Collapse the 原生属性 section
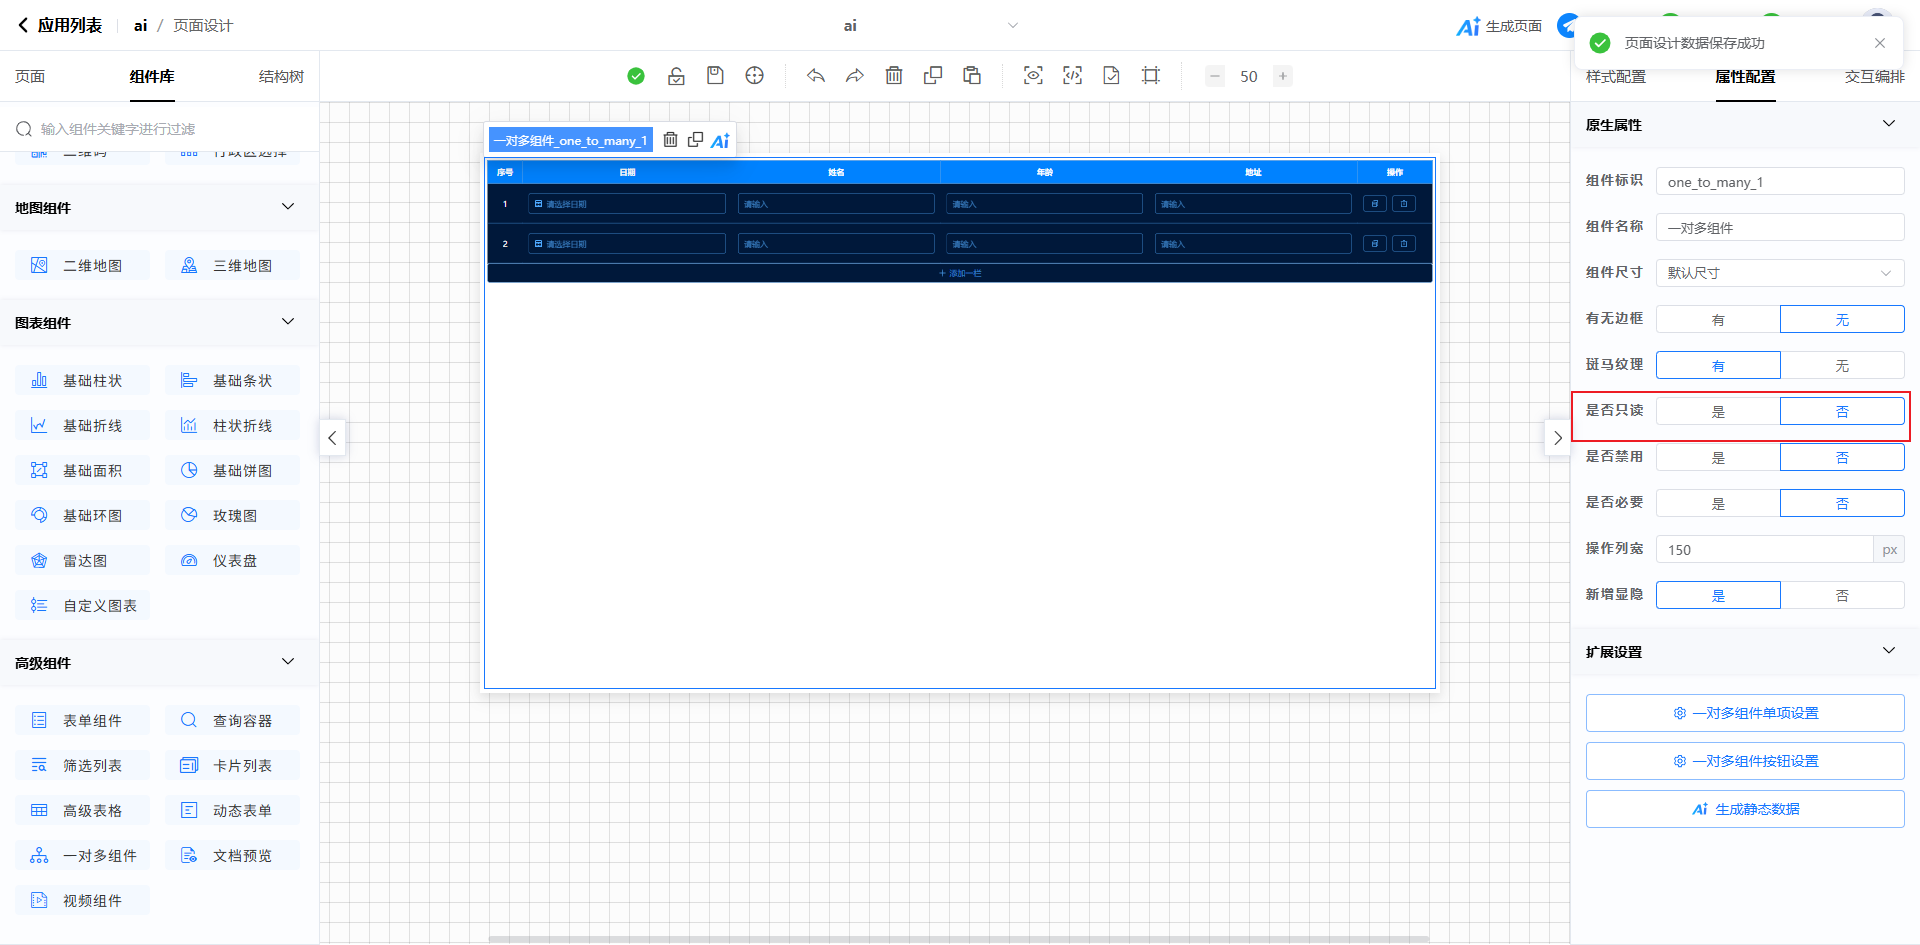The height and width of the screenshot is (945, 1920). coord(1888,124)
